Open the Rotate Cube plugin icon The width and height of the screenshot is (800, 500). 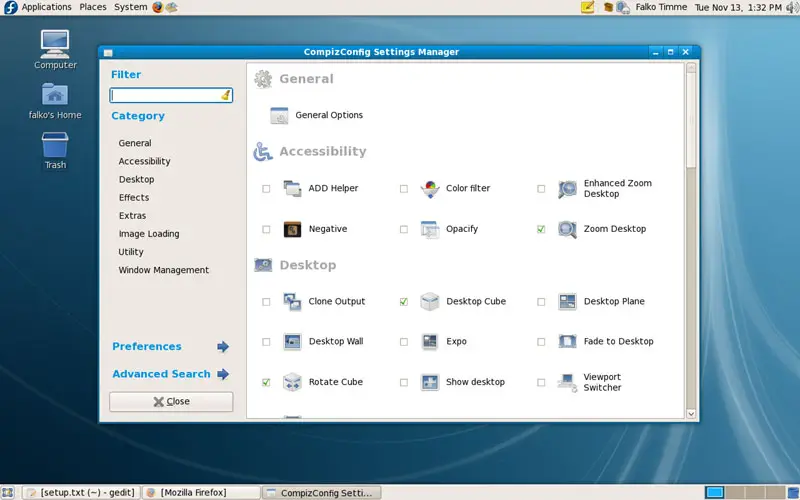pyautogui.click(x=292, y=382)
